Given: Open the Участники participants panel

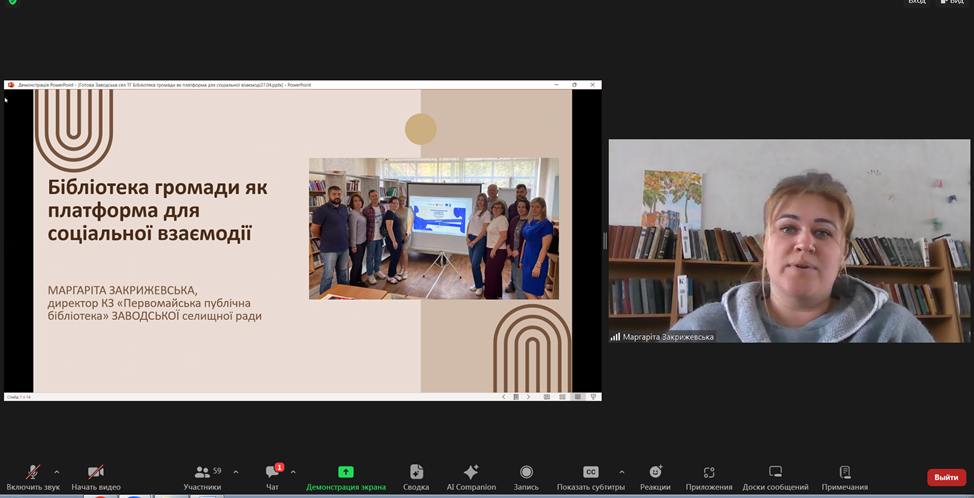Looking at the screenshot, I should 203,478.
